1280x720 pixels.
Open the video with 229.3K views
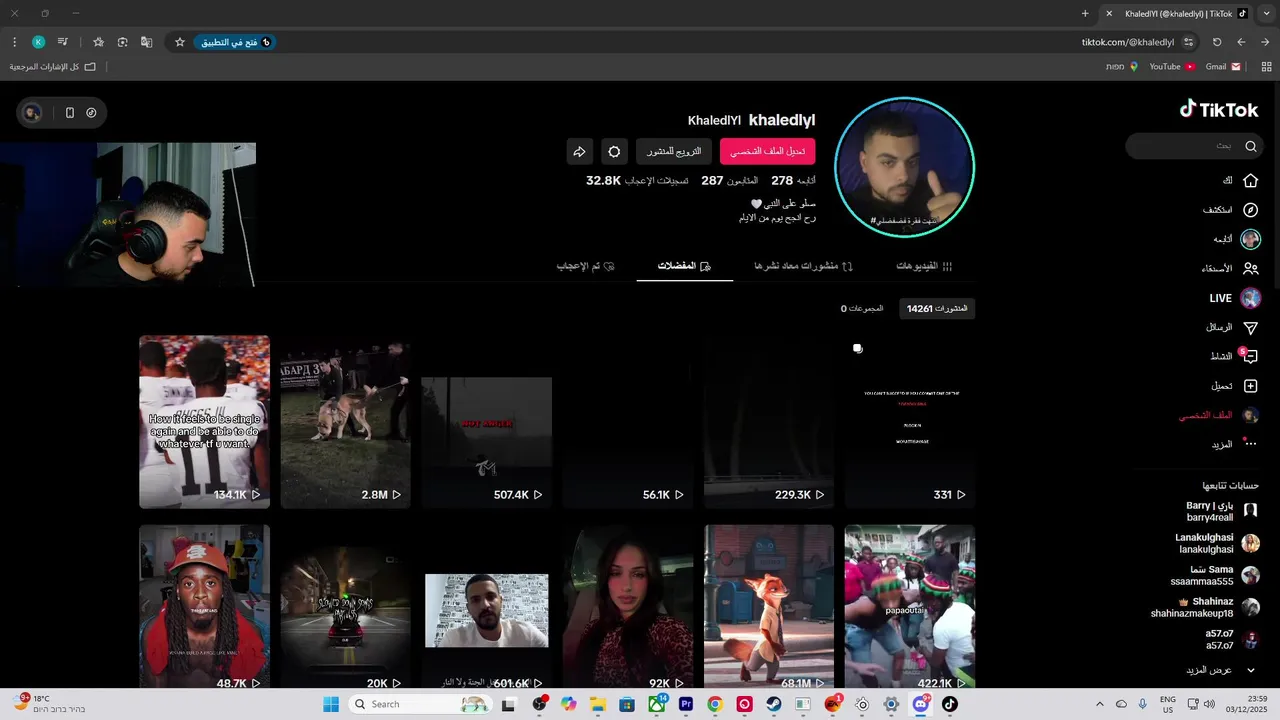coord(768,422)
